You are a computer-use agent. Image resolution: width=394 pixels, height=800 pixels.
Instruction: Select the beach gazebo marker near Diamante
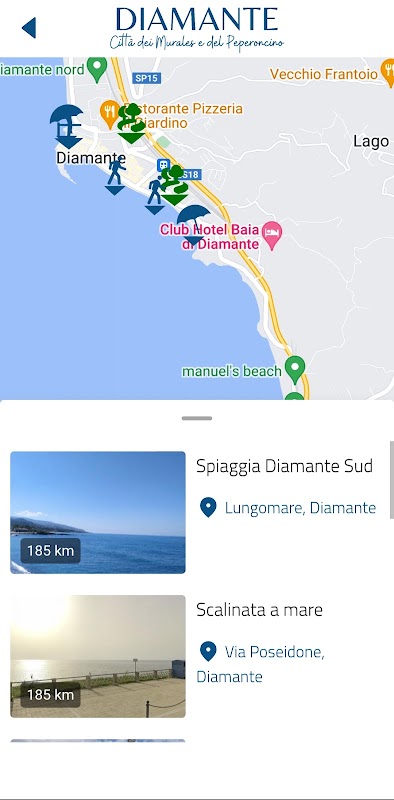(67, 127)
